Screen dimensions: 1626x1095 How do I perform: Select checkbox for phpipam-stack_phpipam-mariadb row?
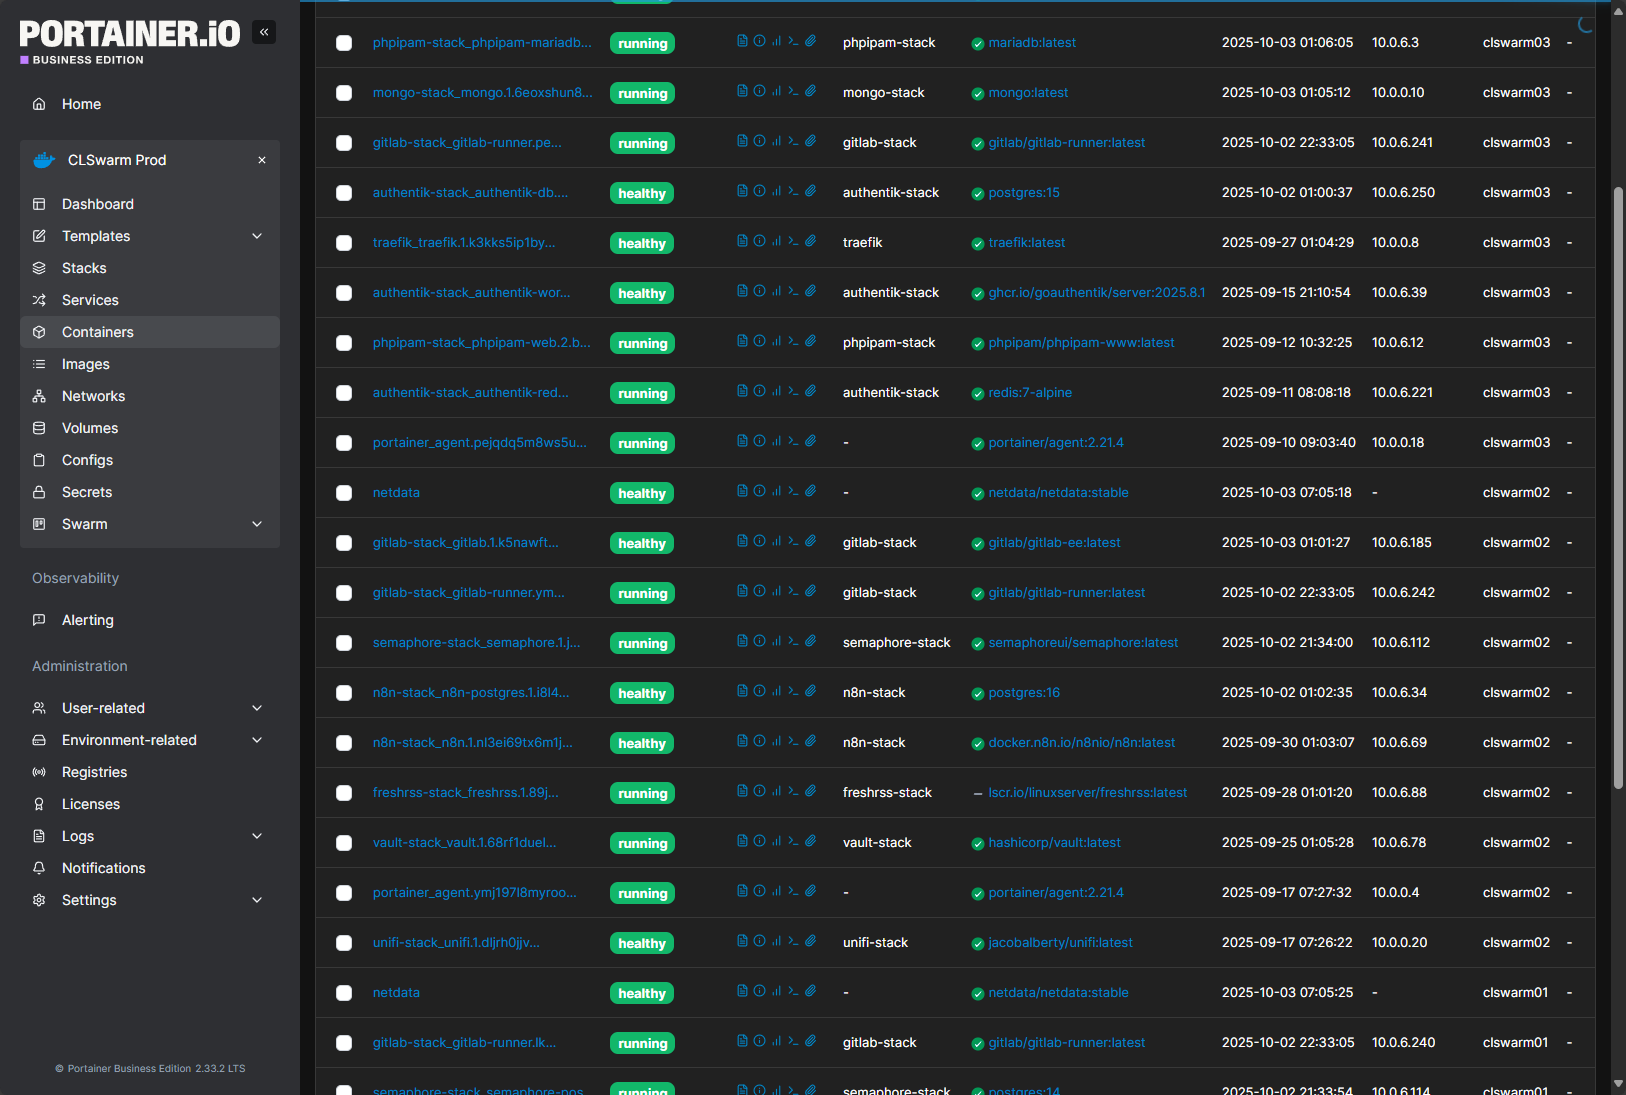344,43
